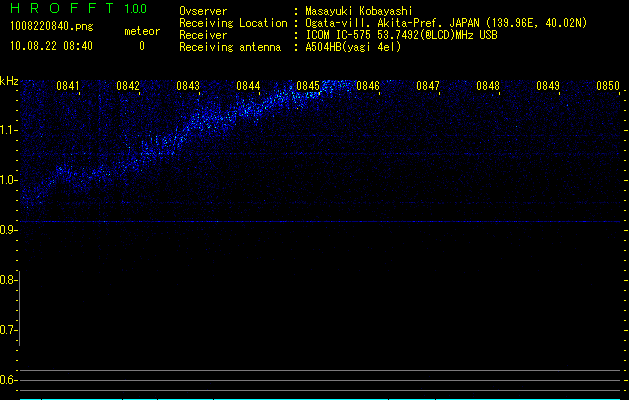The height and width of the screenshot is (400, 629).
Task: Click observer name Masayuki Kobayashi
Action: pyautogui.click(x=359, y=11)
